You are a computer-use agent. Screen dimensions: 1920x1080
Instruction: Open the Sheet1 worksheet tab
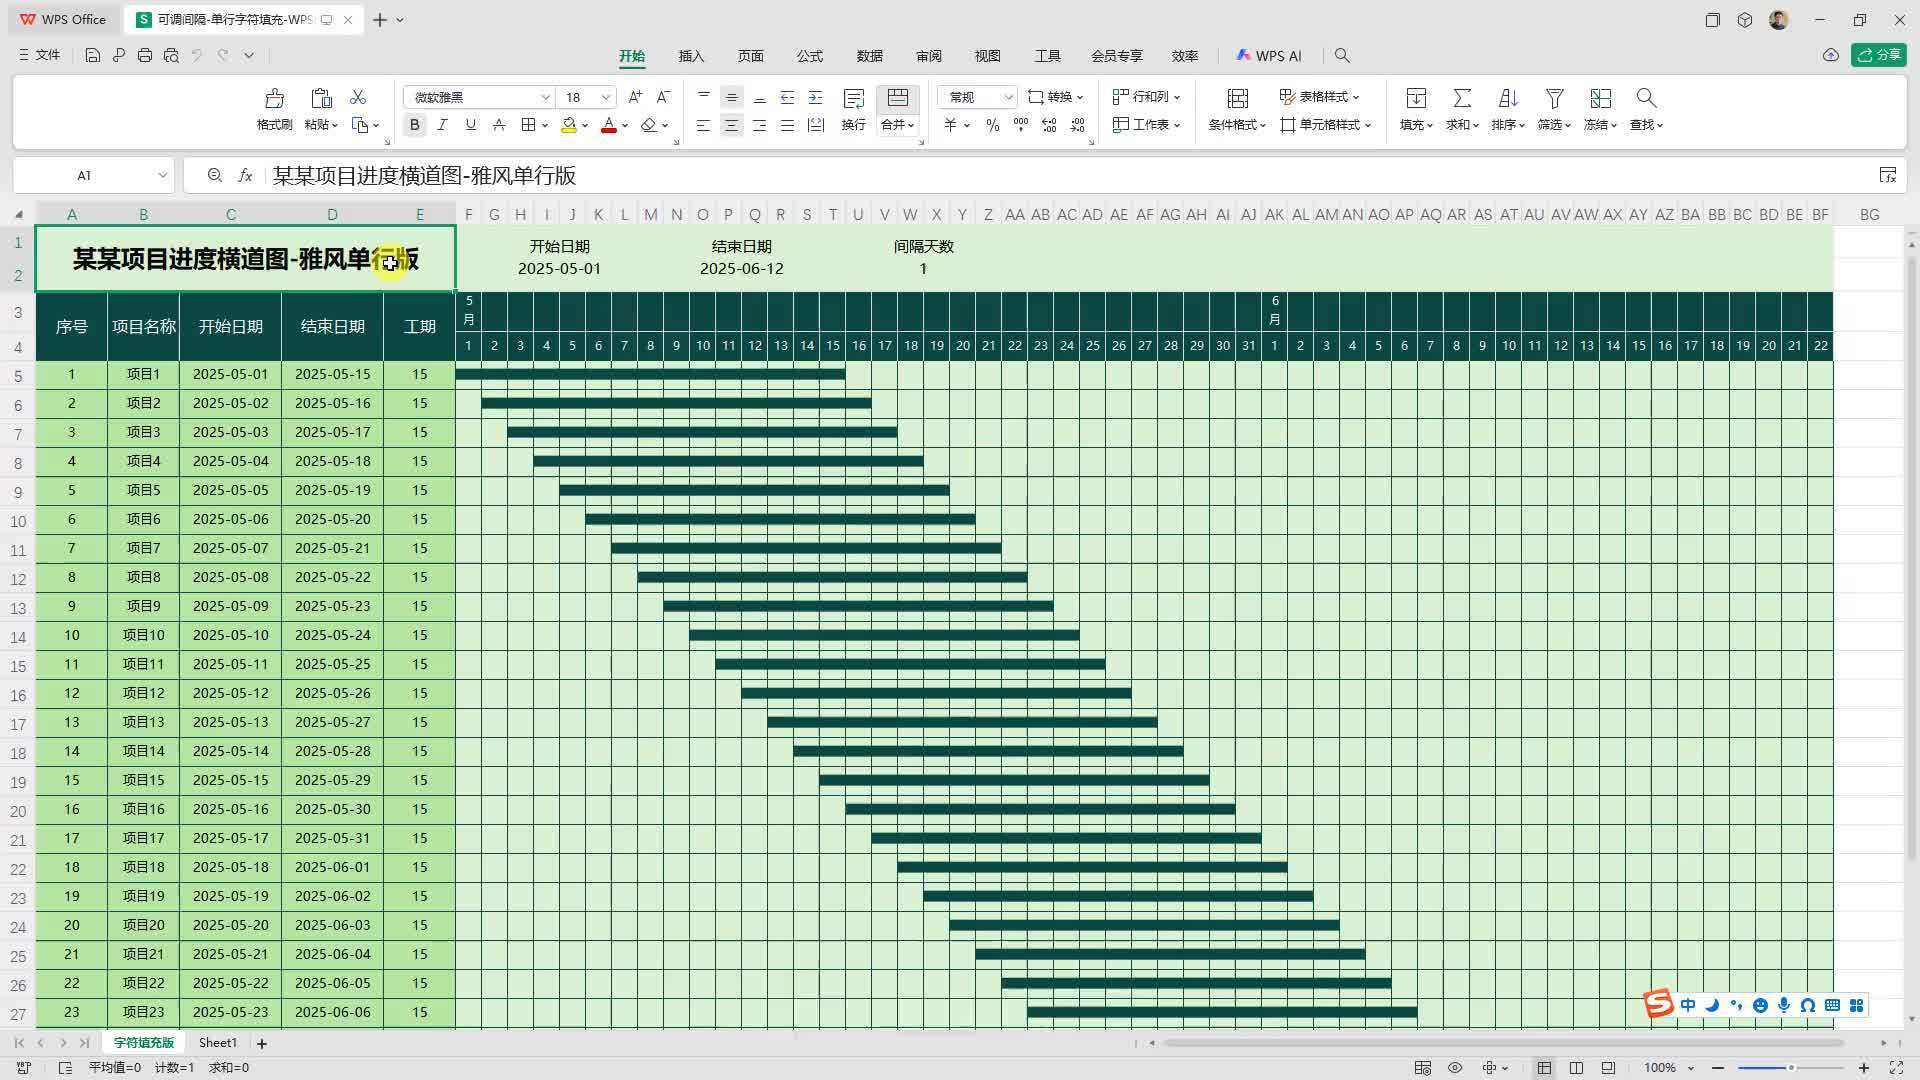218,1043
